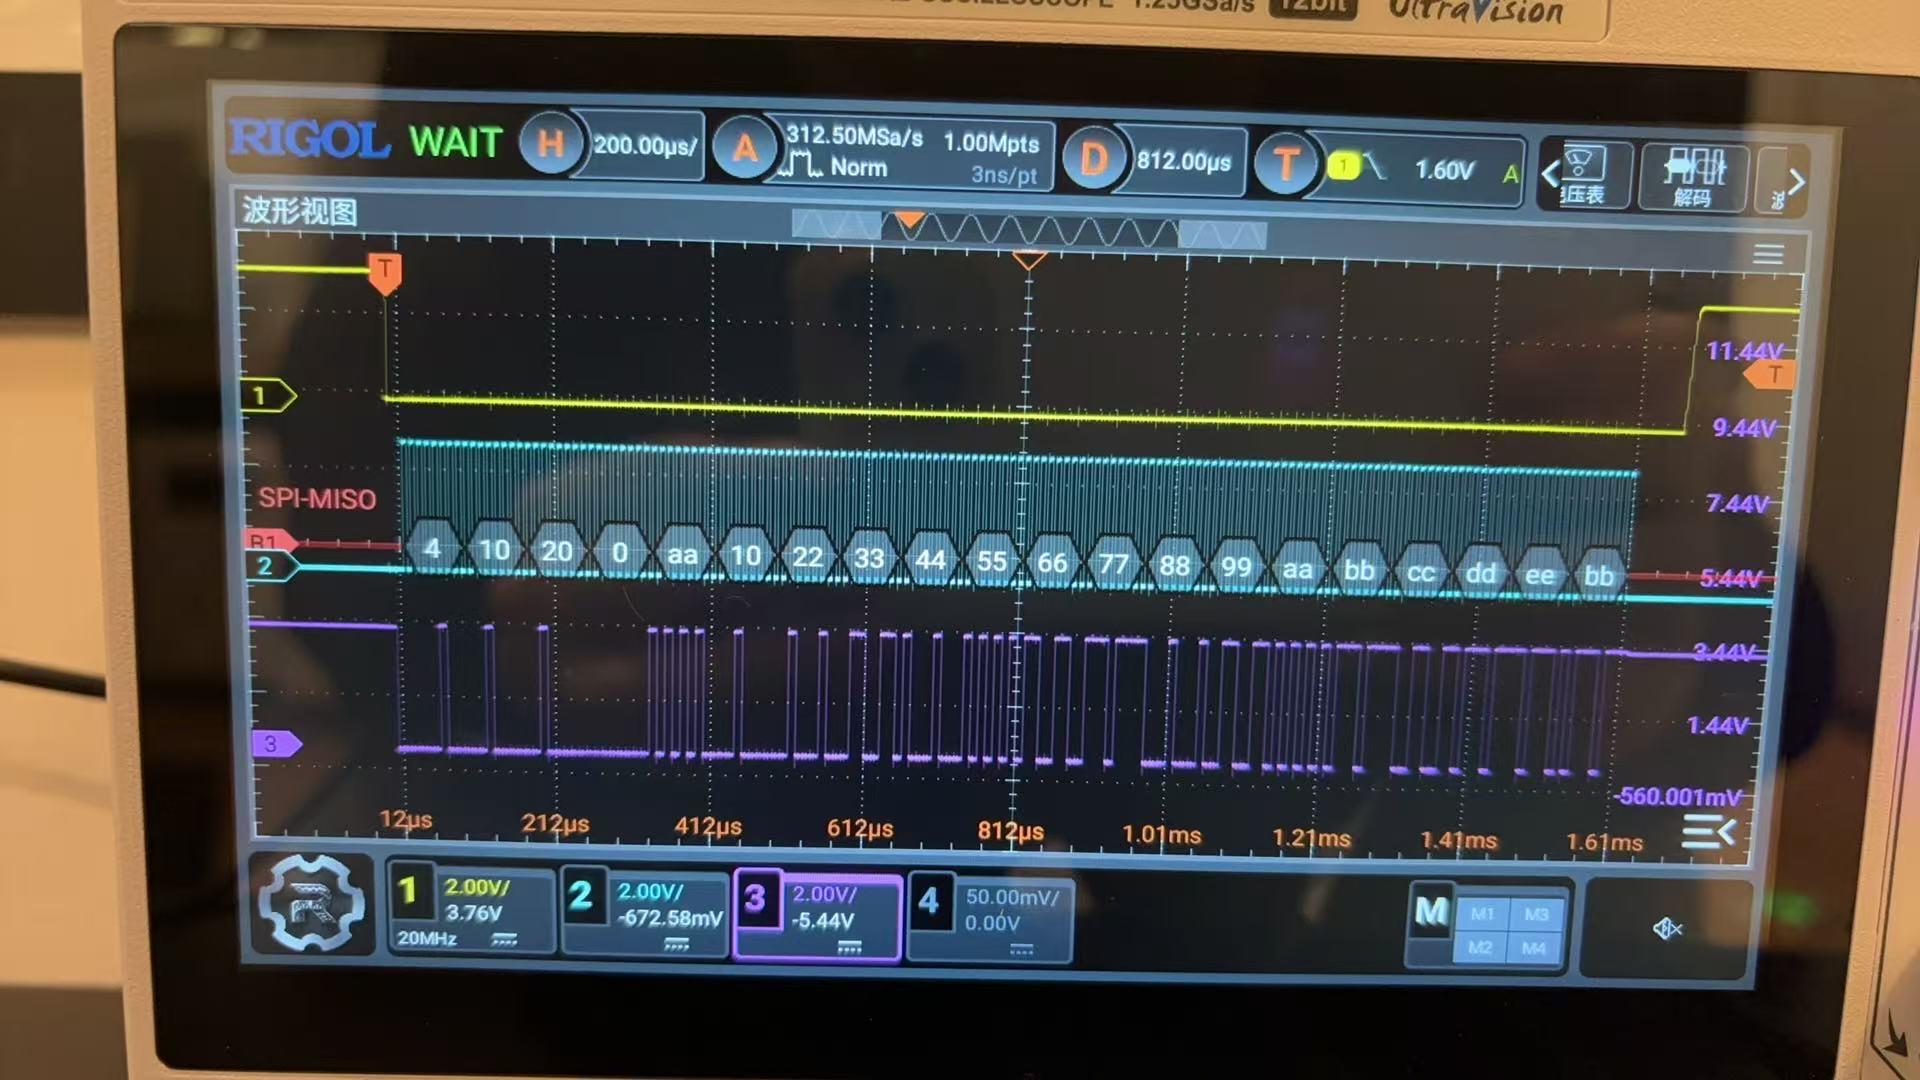Open the trigger T settings icon

(1286, 165)
